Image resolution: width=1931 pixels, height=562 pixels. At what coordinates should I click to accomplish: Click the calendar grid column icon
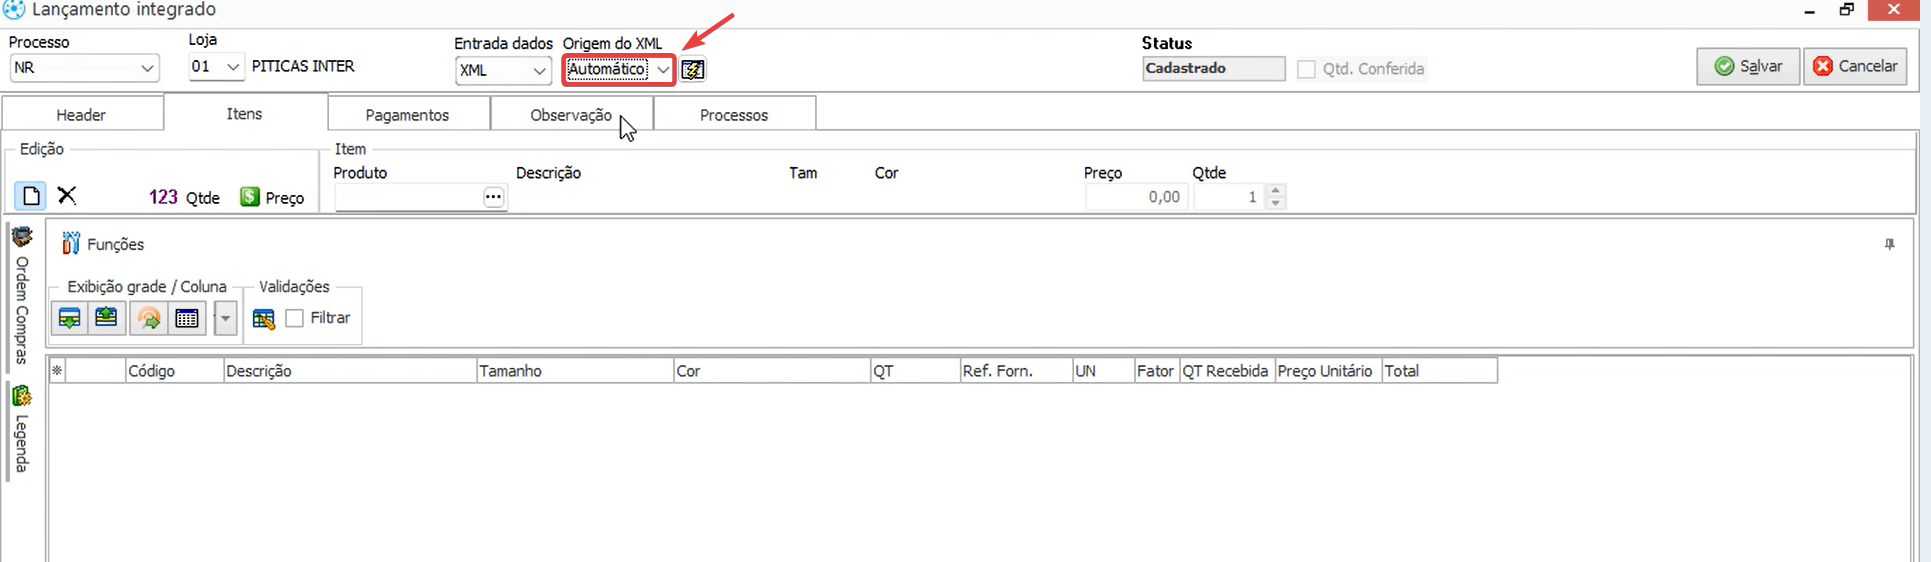click(187, 318)
